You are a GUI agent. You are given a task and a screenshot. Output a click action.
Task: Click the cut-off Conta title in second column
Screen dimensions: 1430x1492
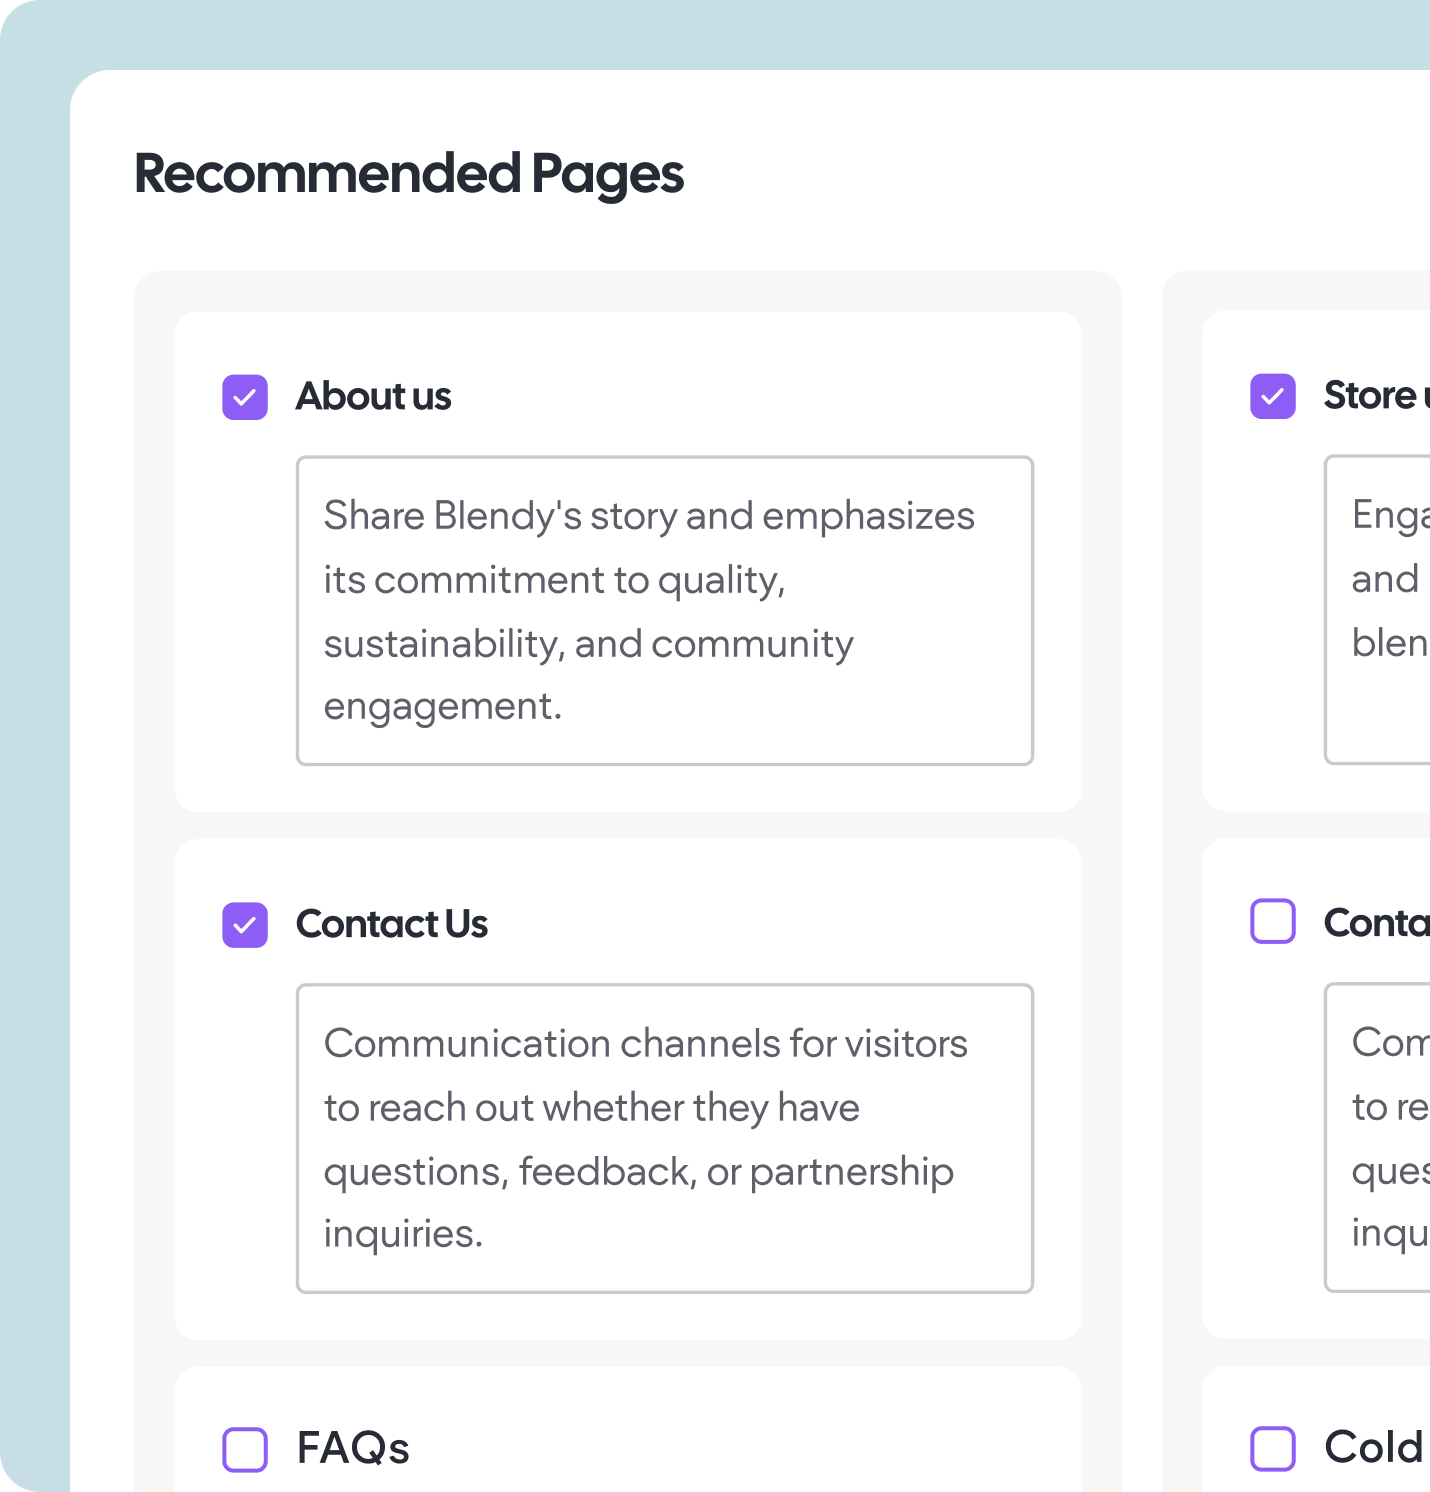click(1376, 923)
